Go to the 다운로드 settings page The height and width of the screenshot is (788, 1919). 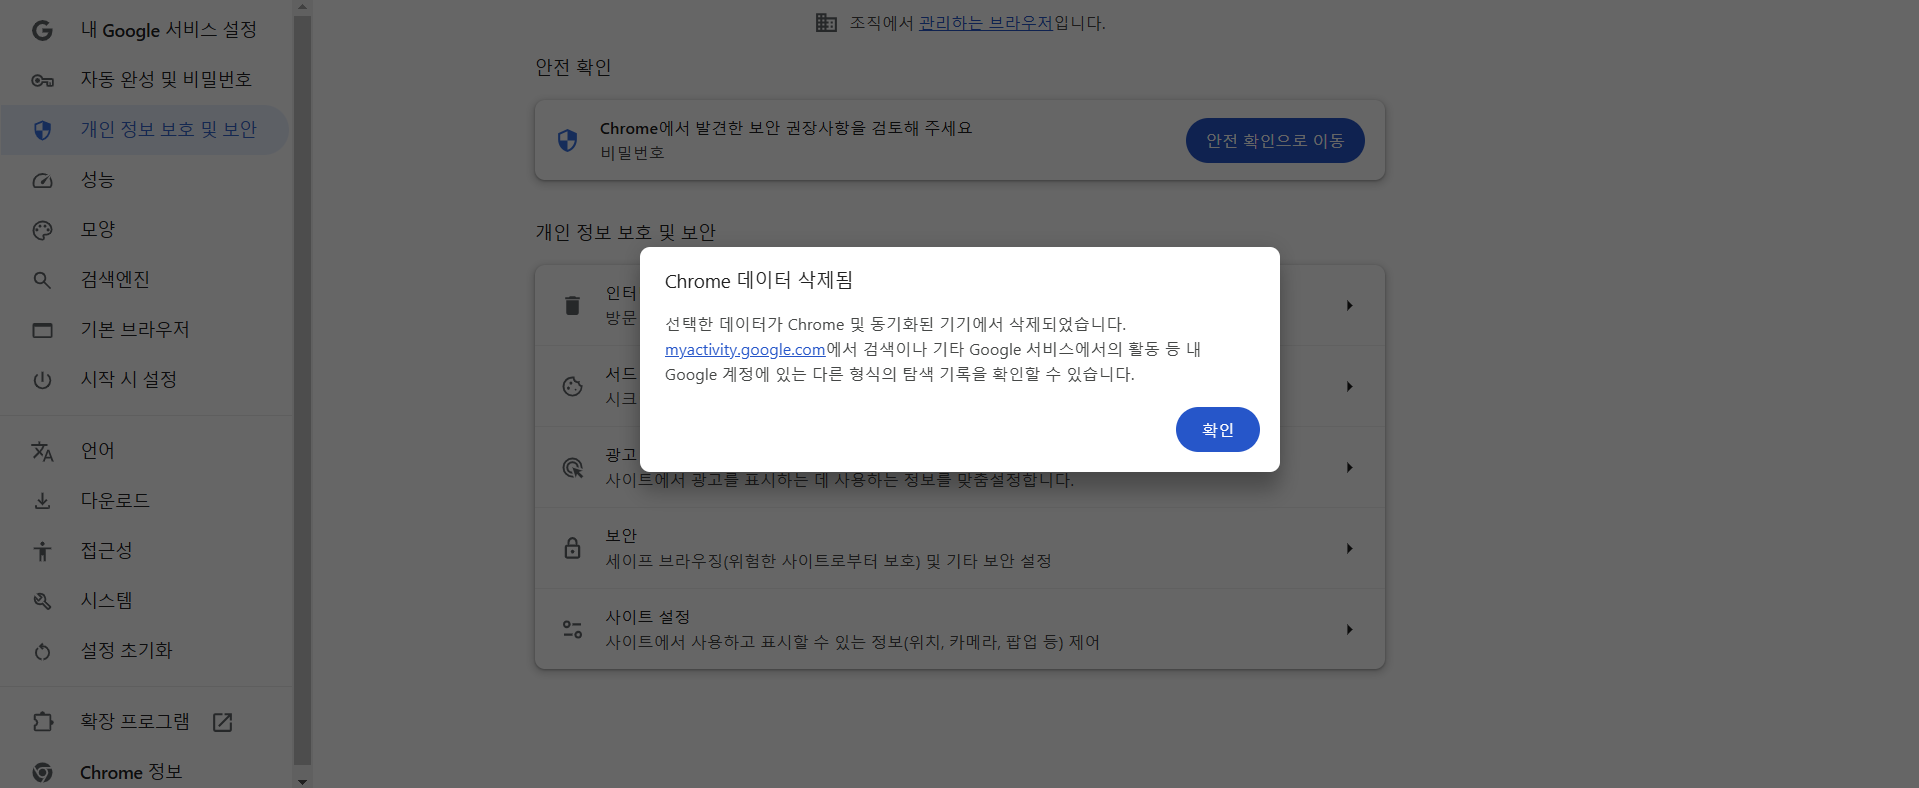click(x=145, y=501)
